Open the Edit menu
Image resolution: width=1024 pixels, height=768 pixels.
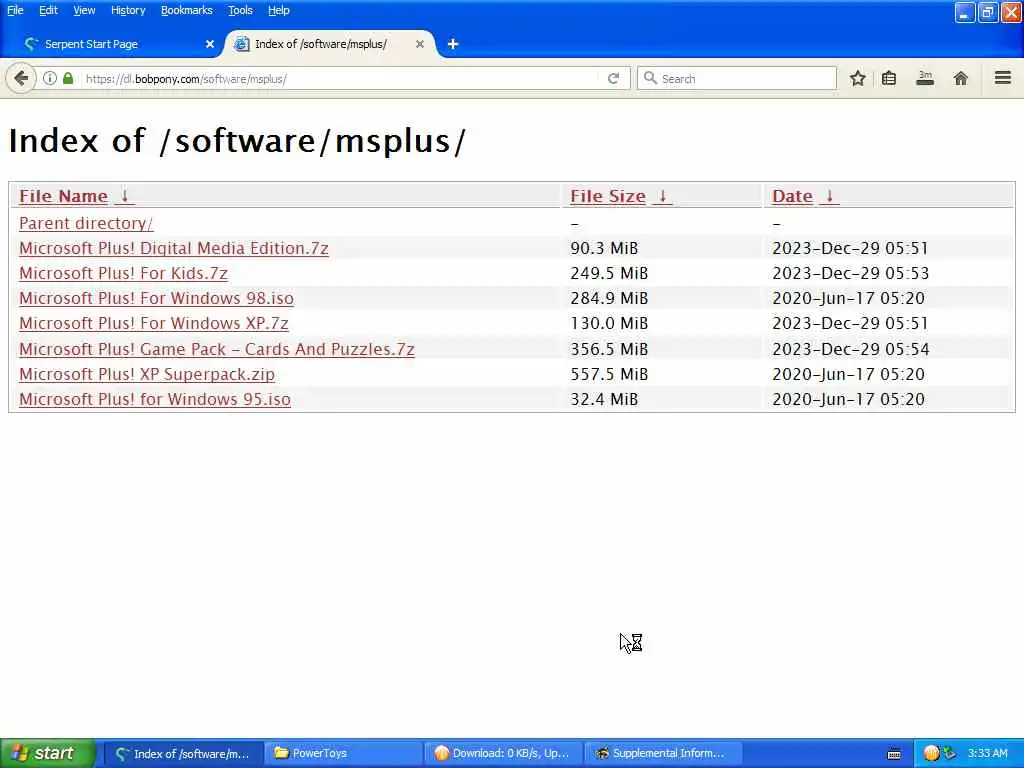[48, 10]
